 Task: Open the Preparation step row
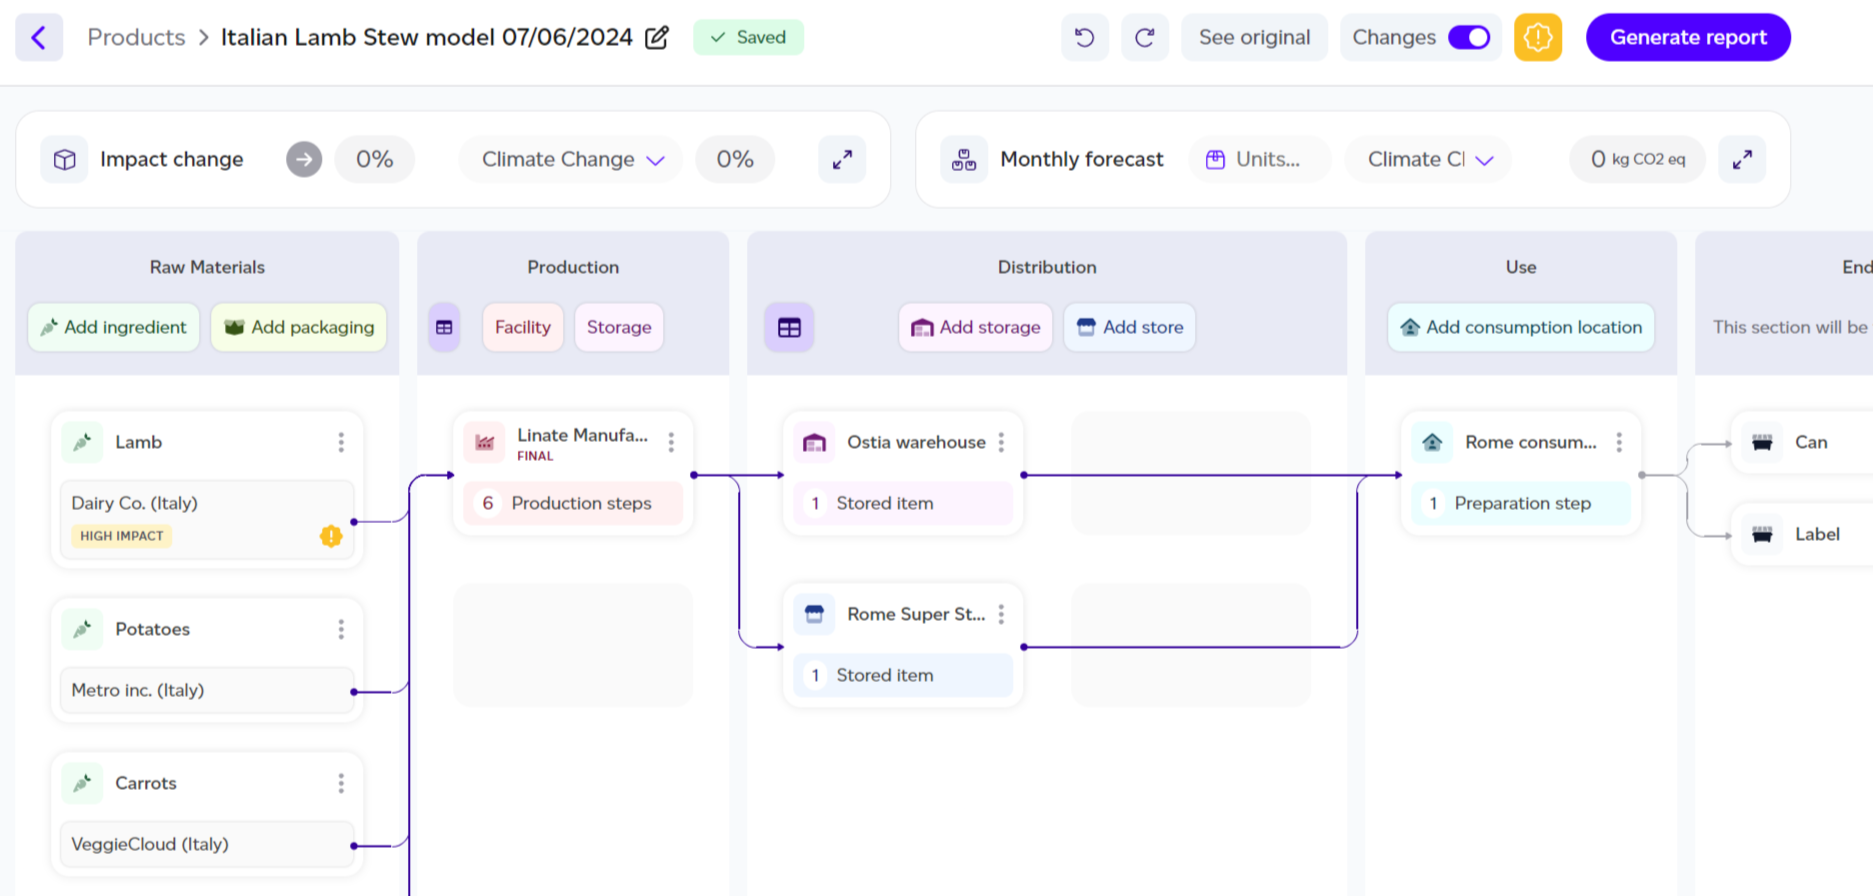[x=1521, y=503]
